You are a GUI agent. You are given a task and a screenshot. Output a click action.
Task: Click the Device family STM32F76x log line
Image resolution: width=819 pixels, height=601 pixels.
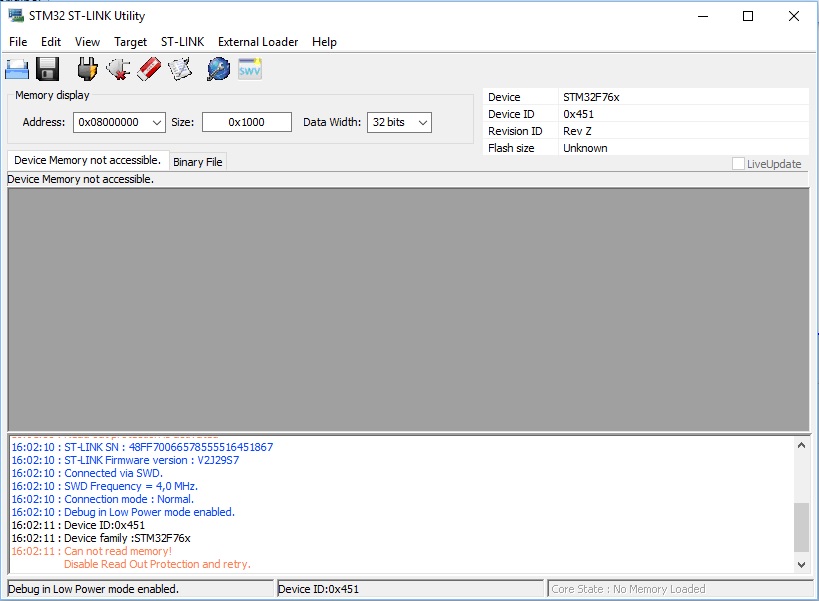click(x=101, y=538)
